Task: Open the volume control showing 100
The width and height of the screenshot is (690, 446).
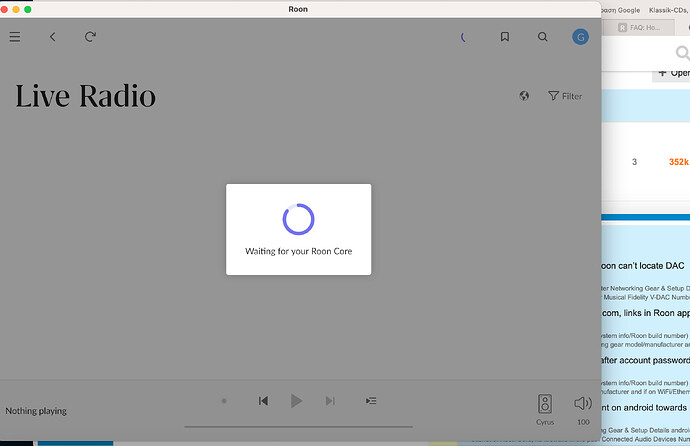Action: click(x=583, y=410)
